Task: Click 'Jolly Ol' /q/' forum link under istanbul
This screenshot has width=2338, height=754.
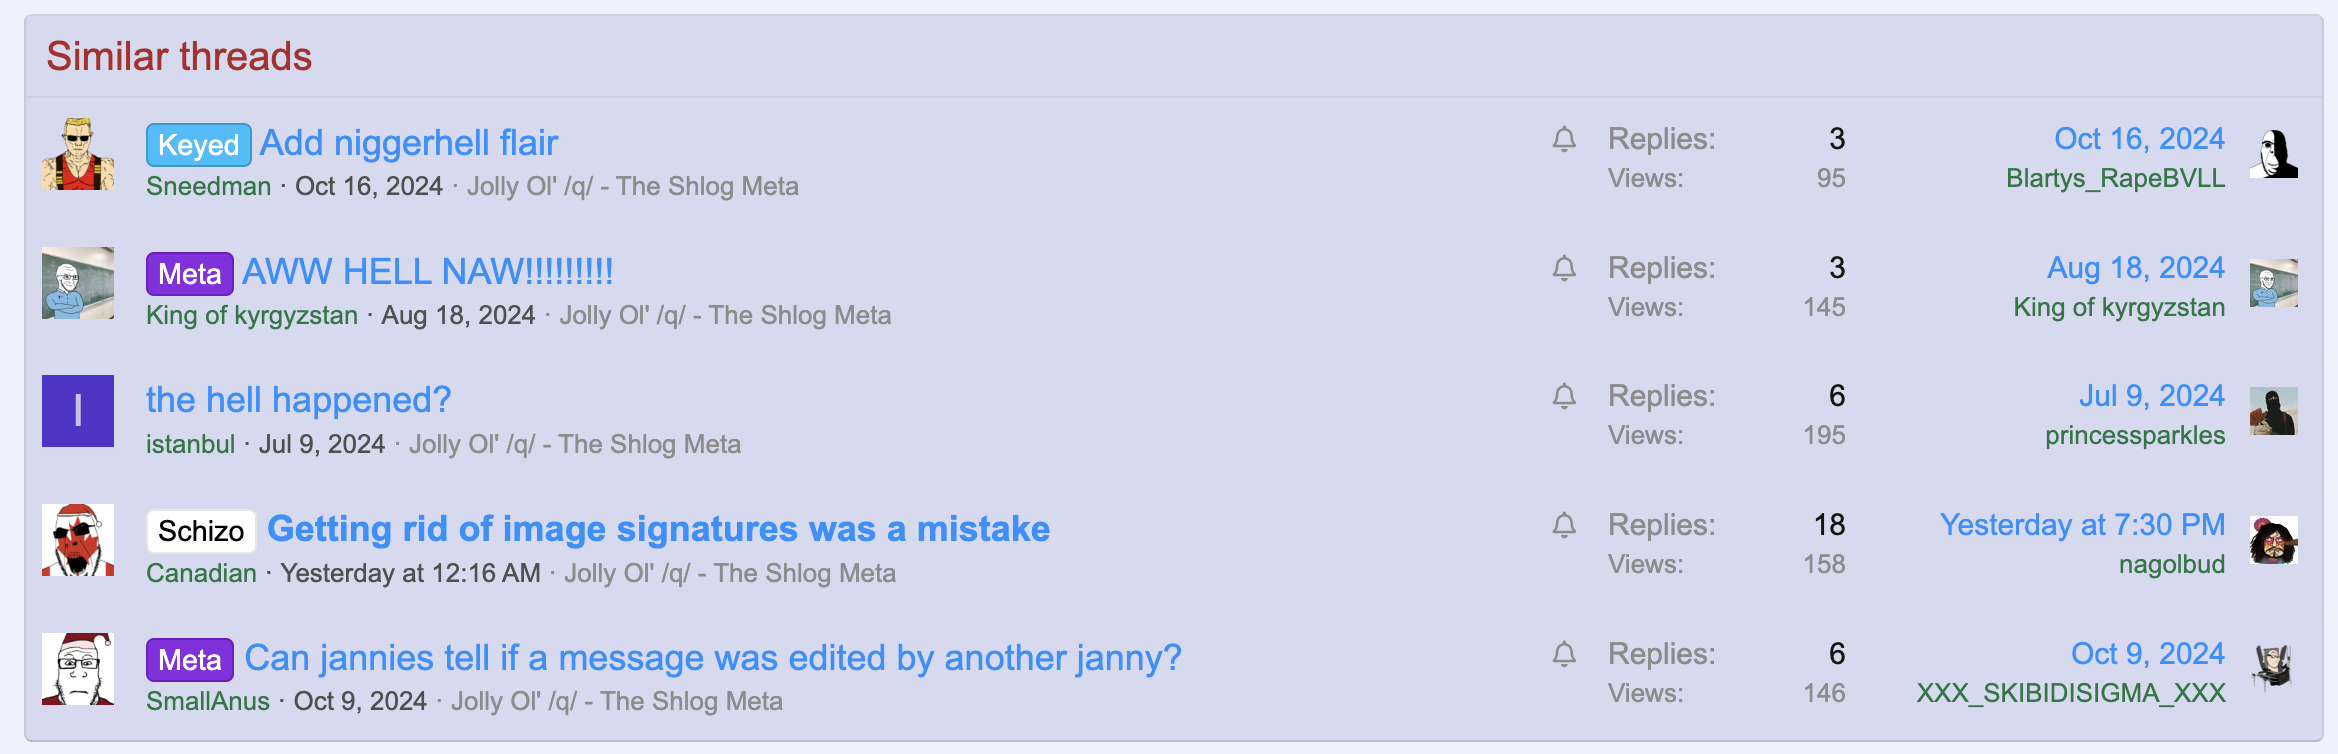Action: (x=575, y=444)
